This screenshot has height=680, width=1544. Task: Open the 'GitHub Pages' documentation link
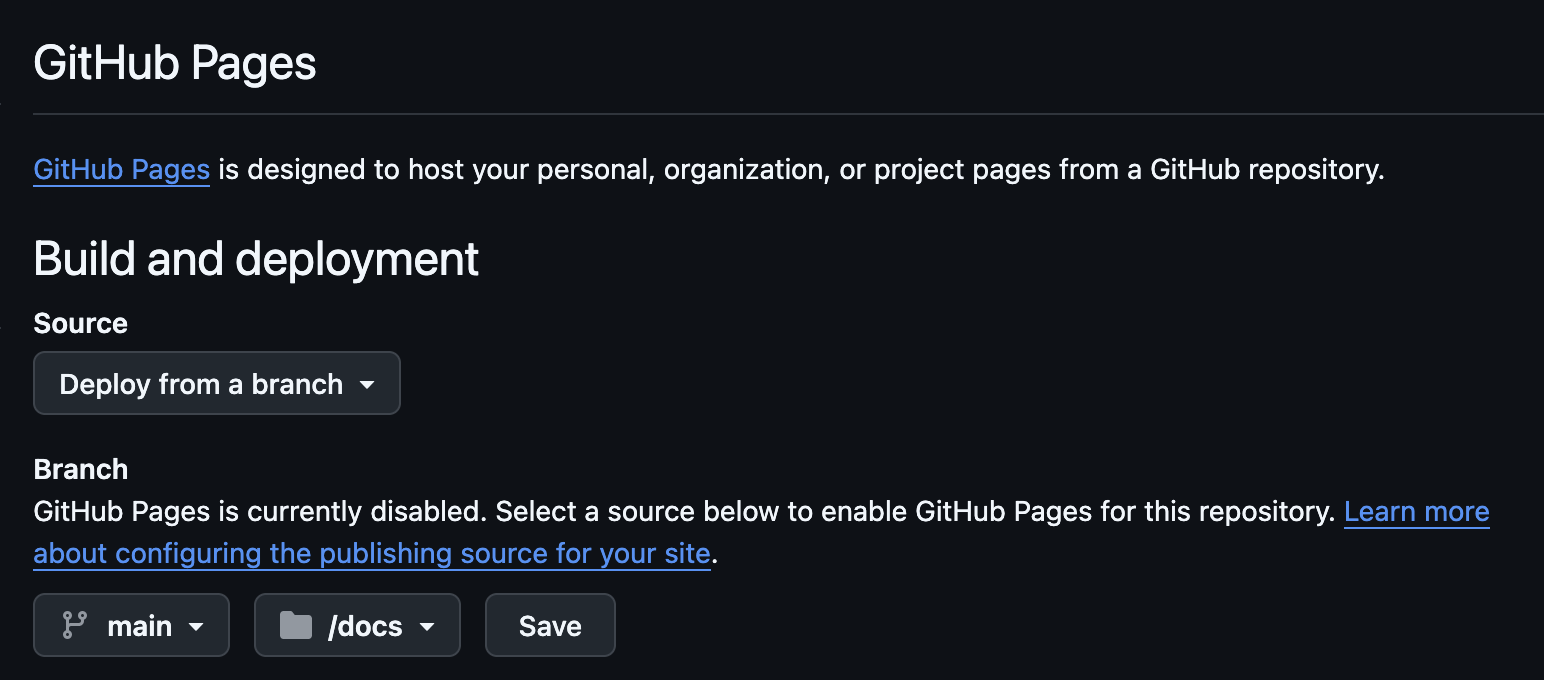pos(121,169)
